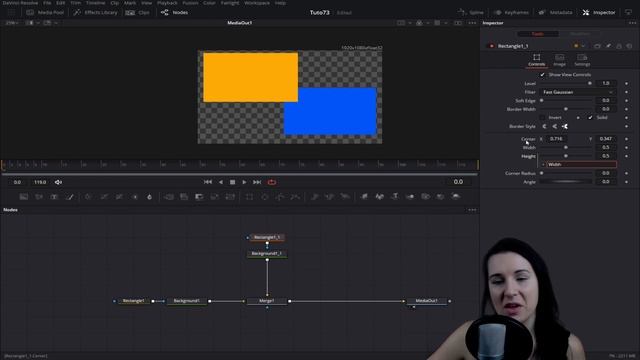Click the Level slider
The width and height of the screenshot is (640, 360).
566,83
